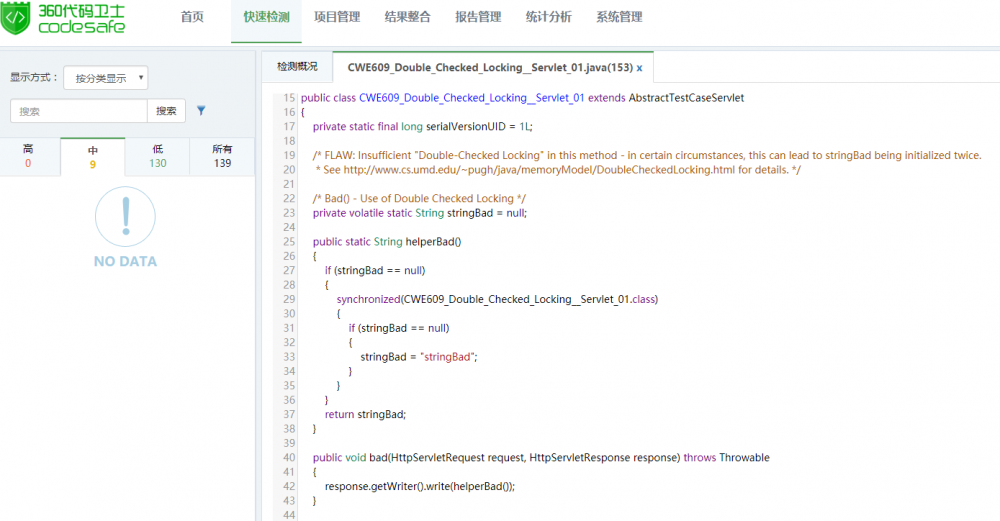
Task: Click the cs.umd.edu URL comment on line 20
Action: click(x=558, y=170)
